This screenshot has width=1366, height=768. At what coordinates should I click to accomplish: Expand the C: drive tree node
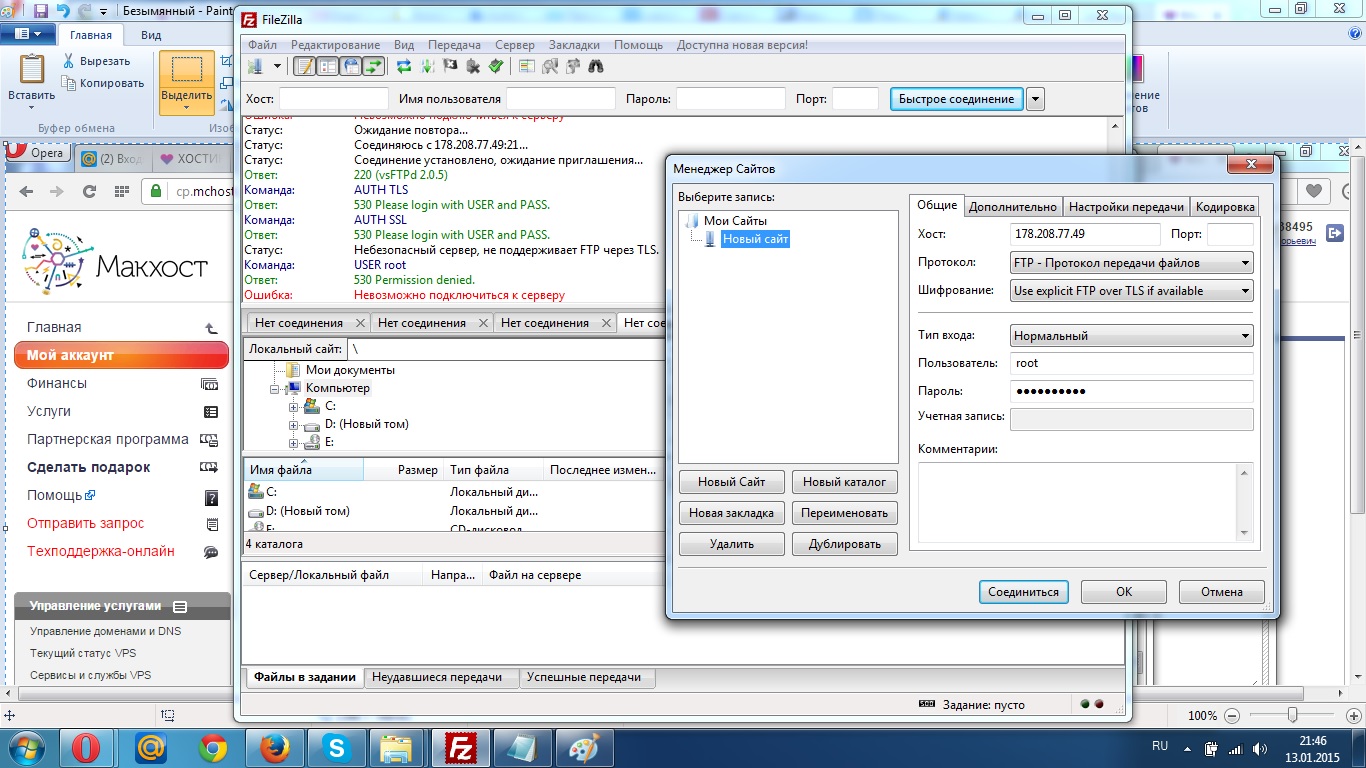click(x=294, y=407)
